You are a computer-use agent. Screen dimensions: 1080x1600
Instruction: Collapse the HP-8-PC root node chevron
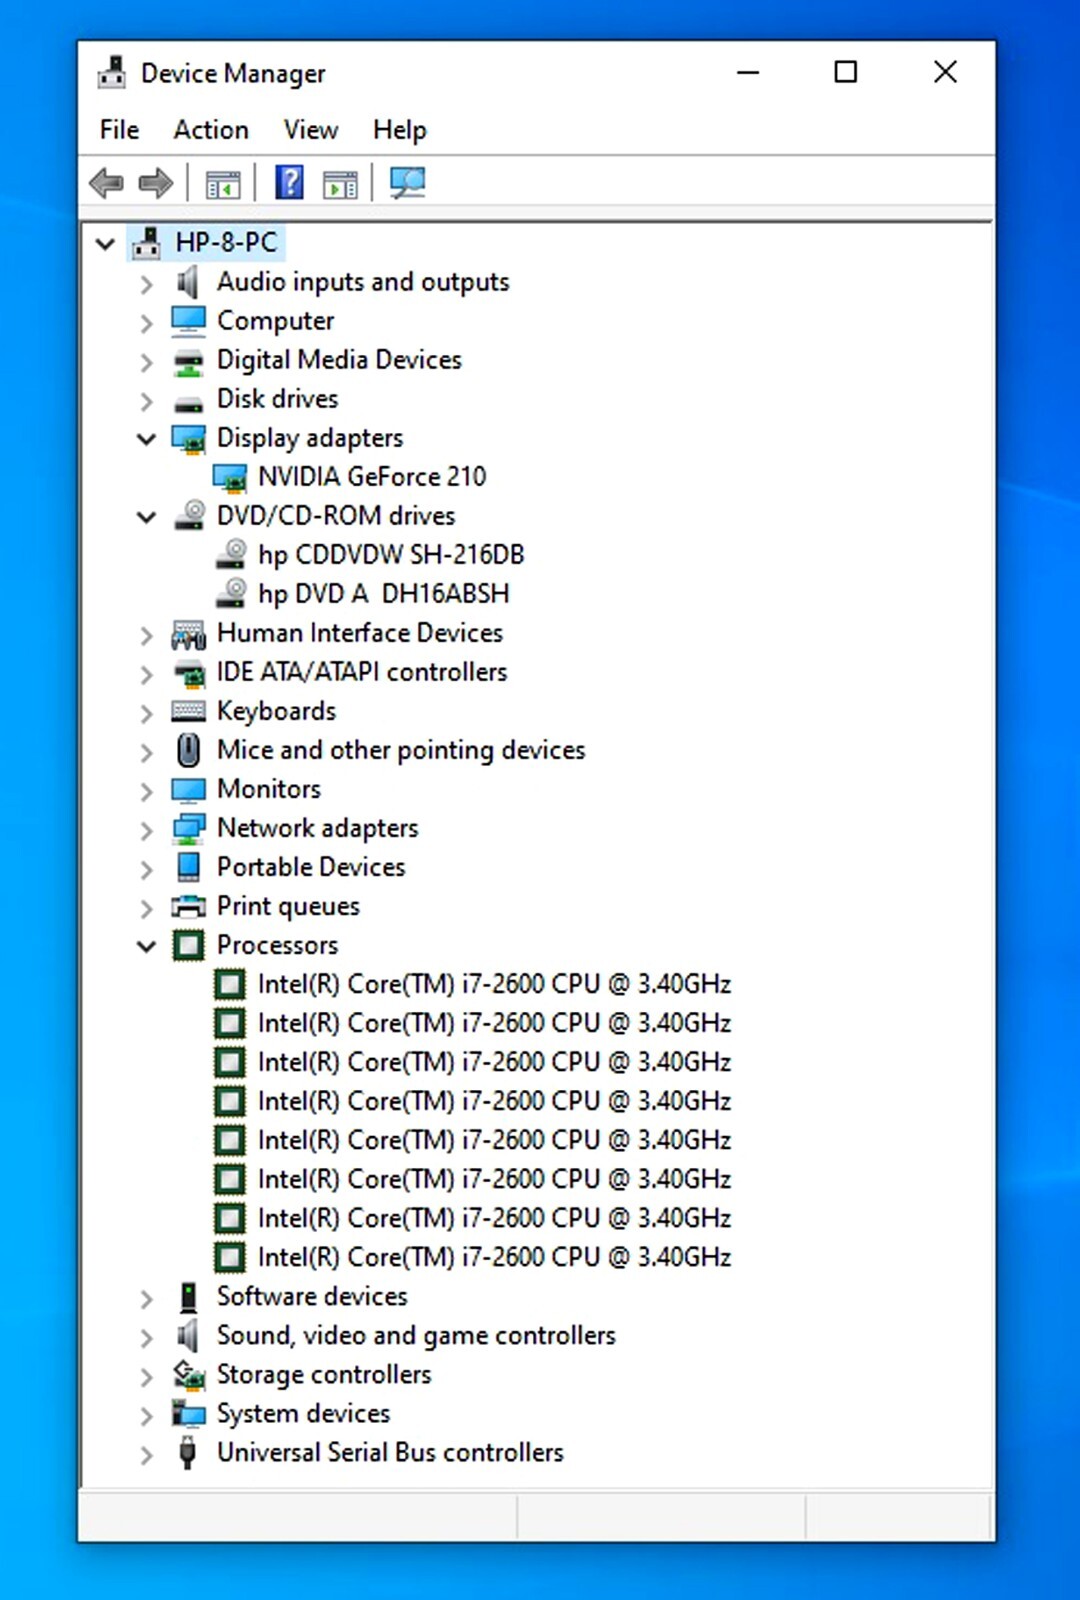pos(105,243)
